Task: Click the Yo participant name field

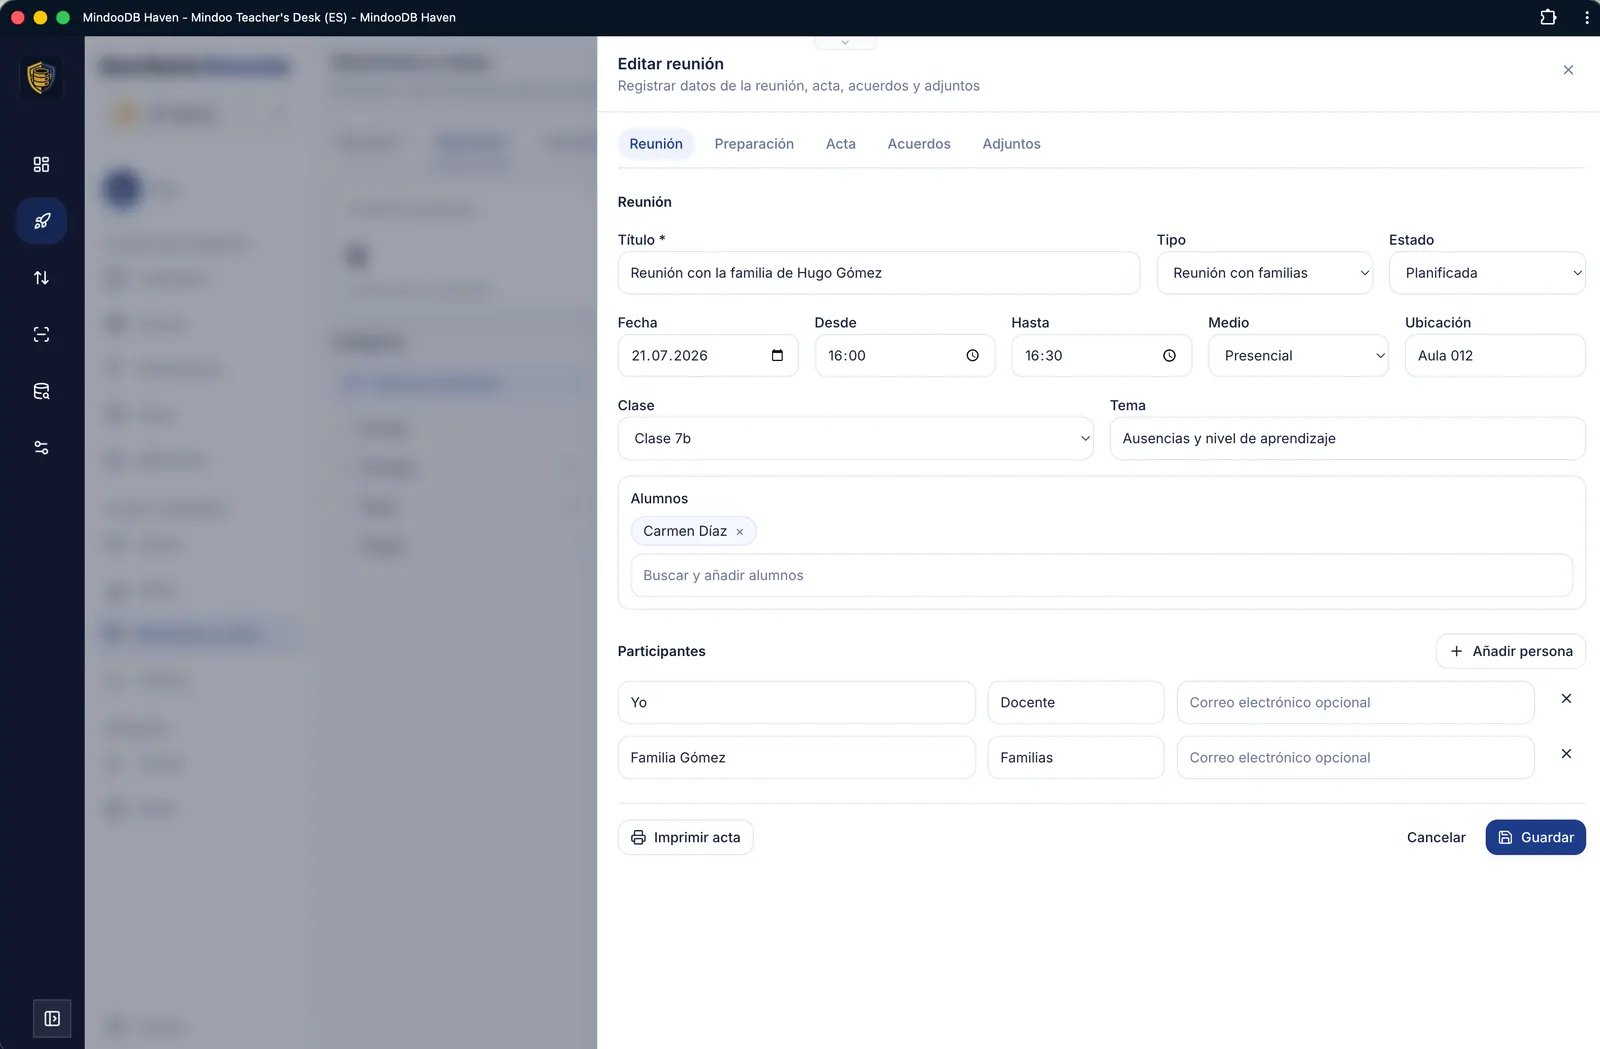Action: tap(796, 703)
